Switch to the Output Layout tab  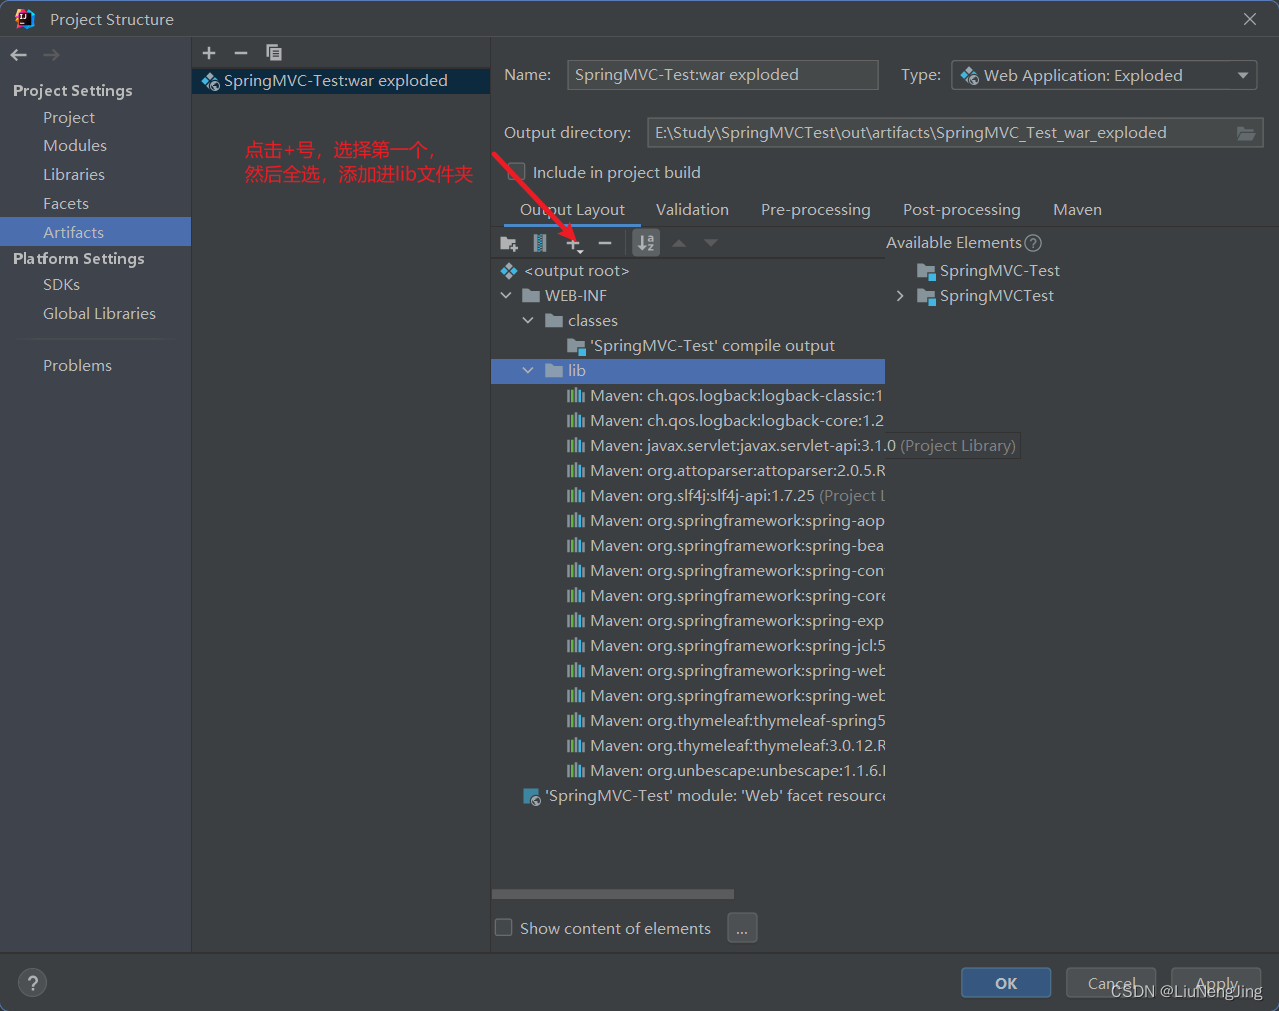pos(572,210)
